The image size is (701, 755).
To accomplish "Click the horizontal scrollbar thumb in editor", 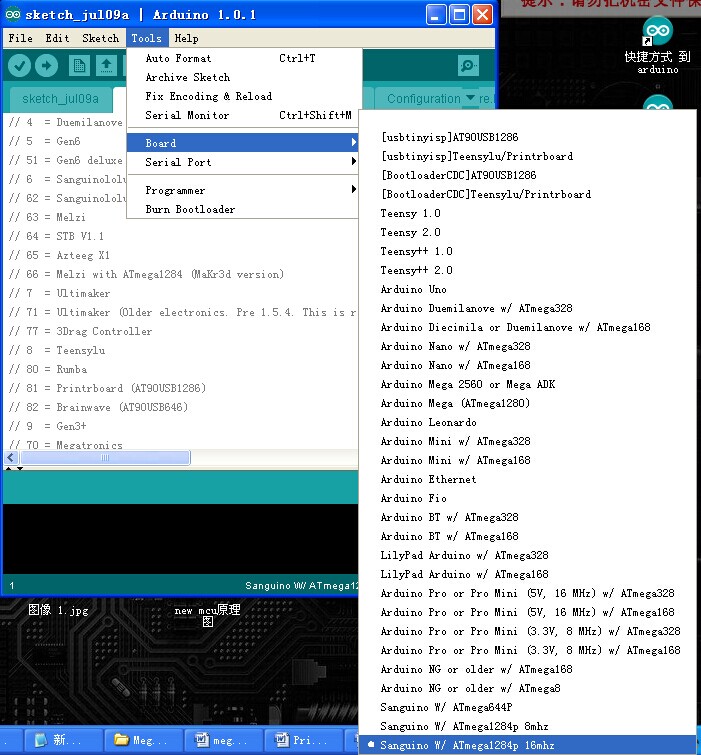I will point(105,457).
